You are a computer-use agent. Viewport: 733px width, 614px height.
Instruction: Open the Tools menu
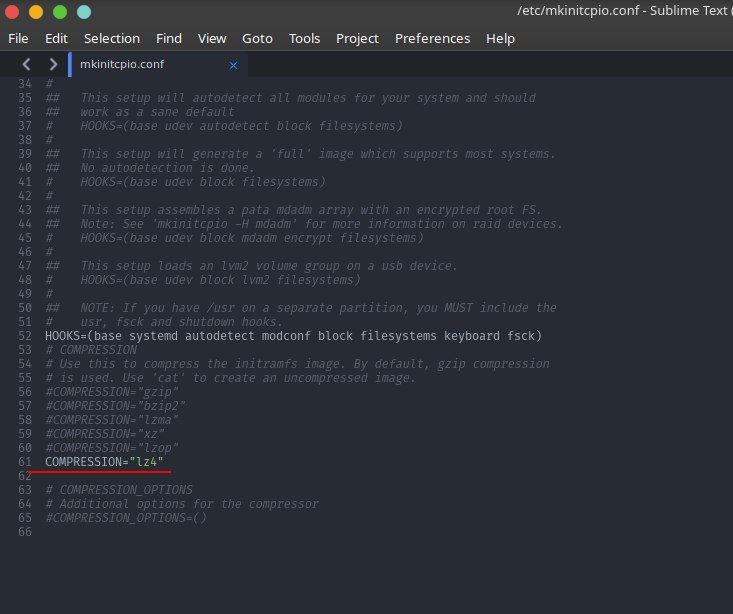pos(304,38)
